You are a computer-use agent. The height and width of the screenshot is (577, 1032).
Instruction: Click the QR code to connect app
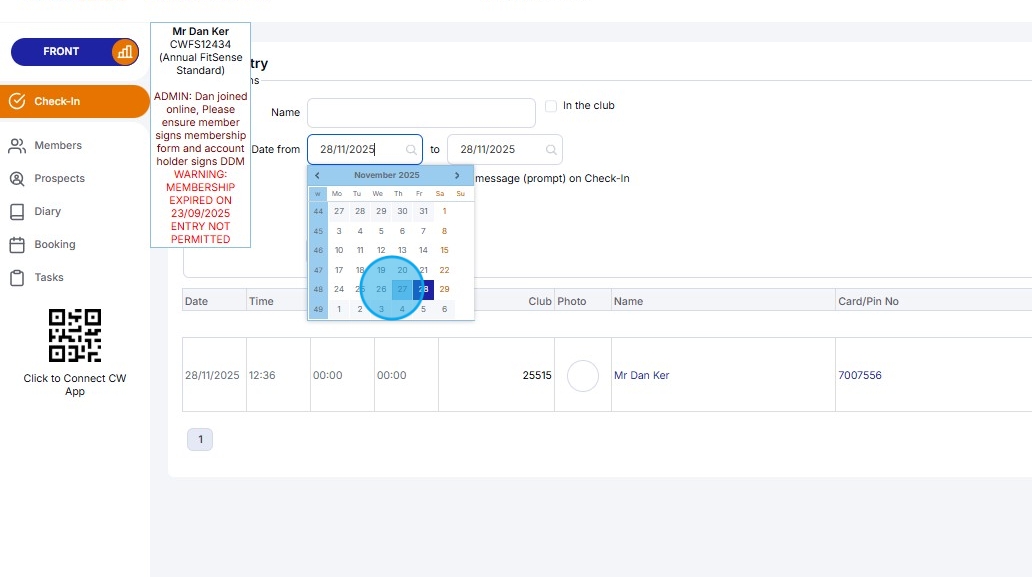(x=75, y=336)
